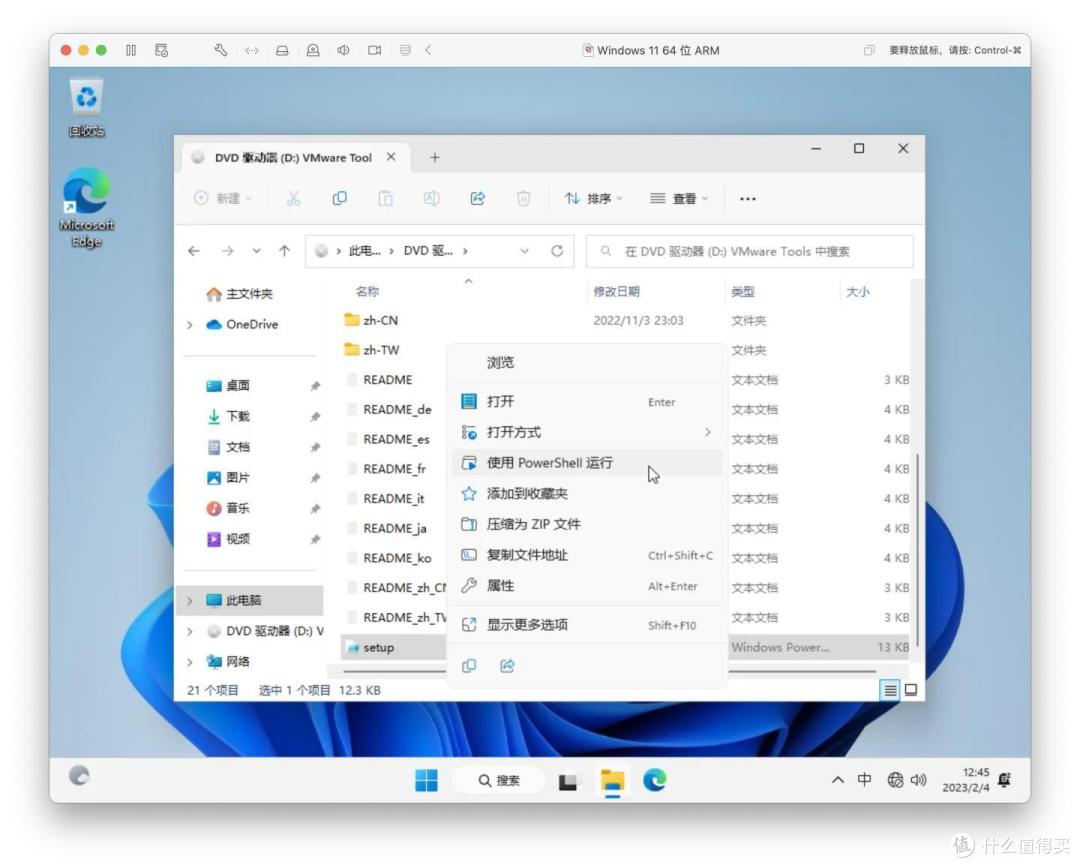Click the share icon at context menu bottom
1080x868 pixels.
(508, 665)
